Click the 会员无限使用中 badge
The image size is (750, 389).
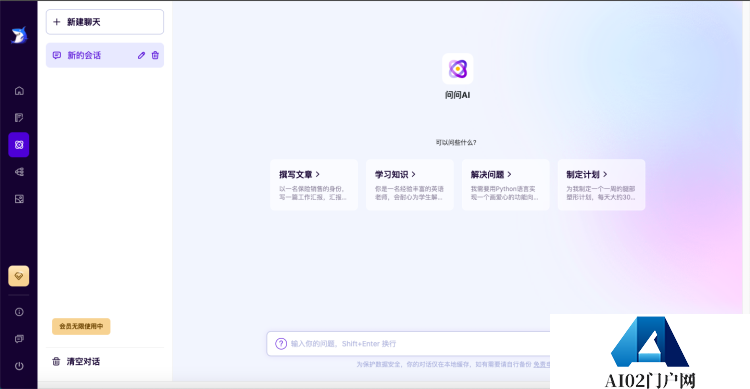81,326
